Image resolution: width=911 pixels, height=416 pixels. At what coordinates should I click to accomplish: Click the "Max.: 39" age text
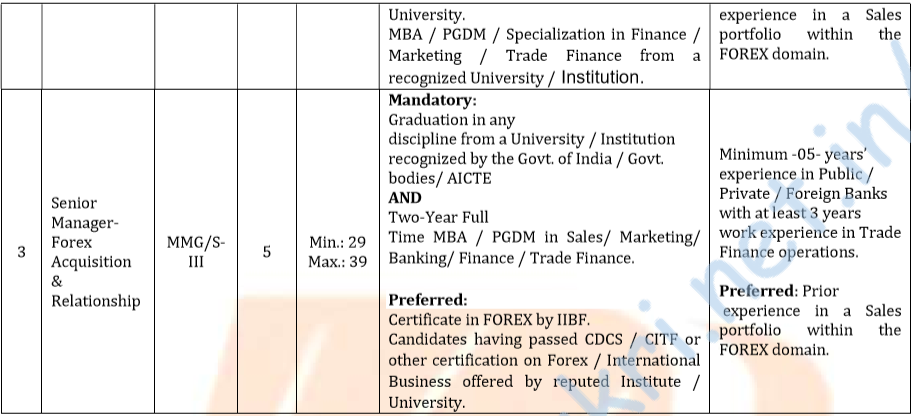click(339, 262)
